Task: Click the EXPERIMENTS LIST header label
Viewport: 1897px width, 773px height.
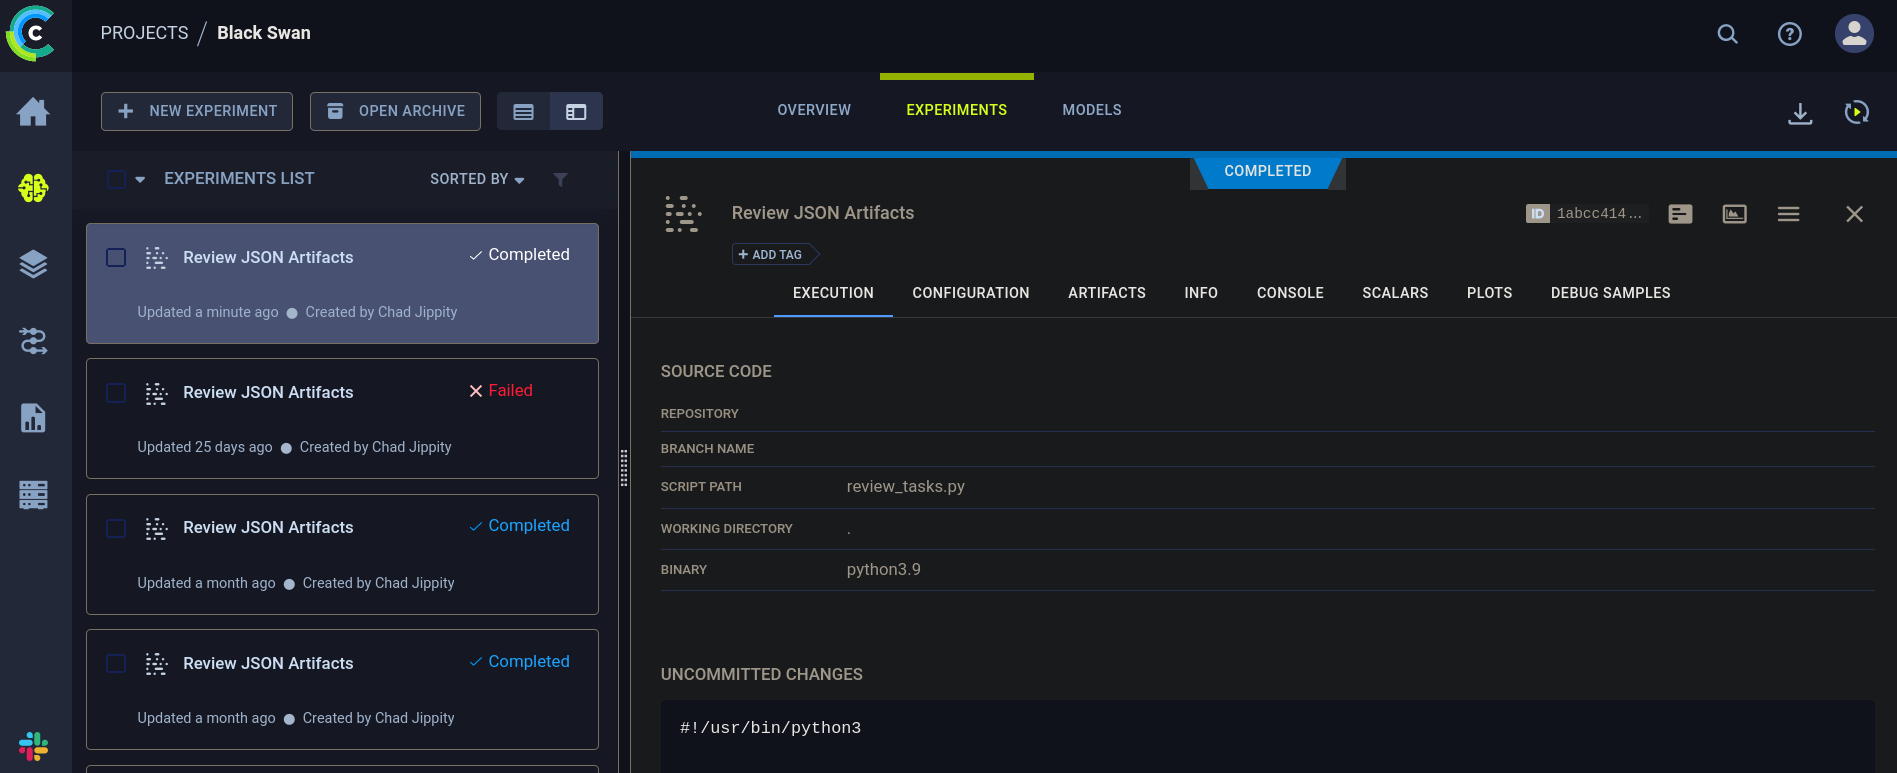Action: click(239, 179)
